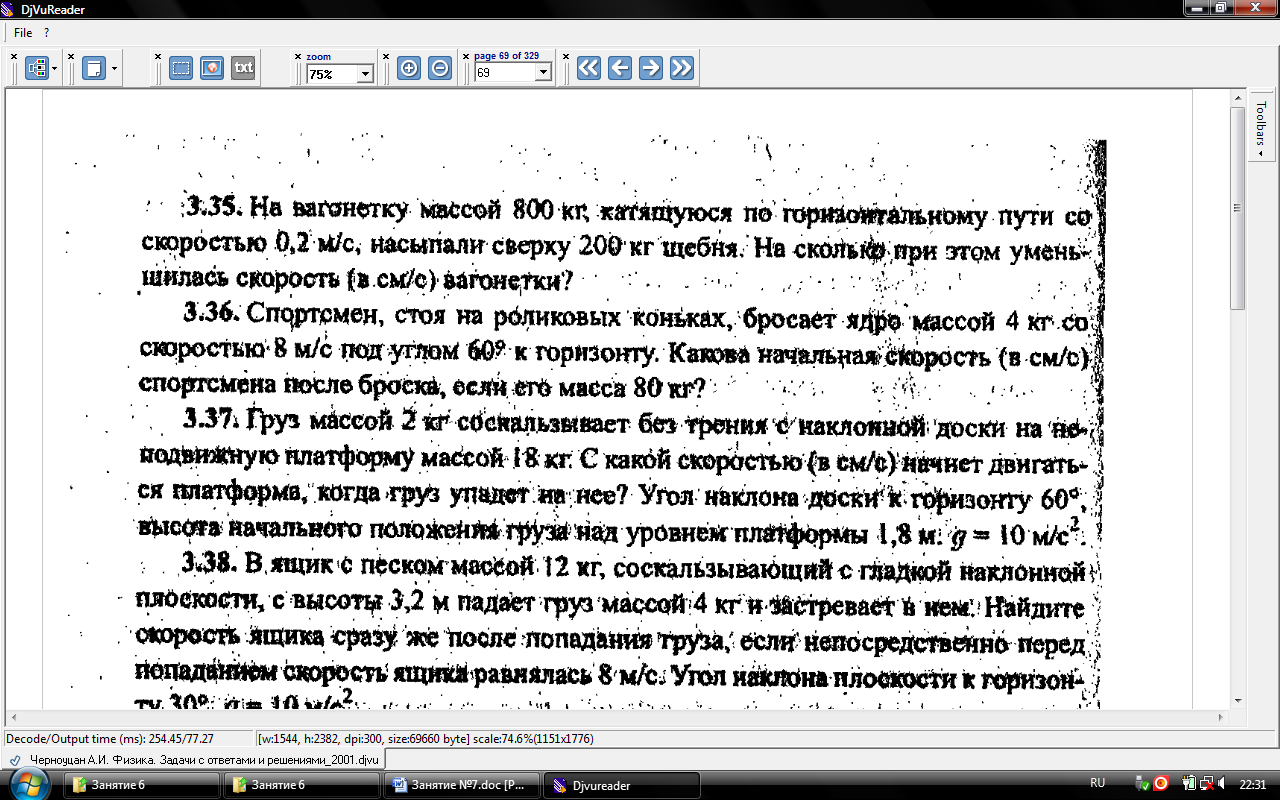Click the Djvureader taskbar button
1280x800 pixels.
click(x=621, y=785)
